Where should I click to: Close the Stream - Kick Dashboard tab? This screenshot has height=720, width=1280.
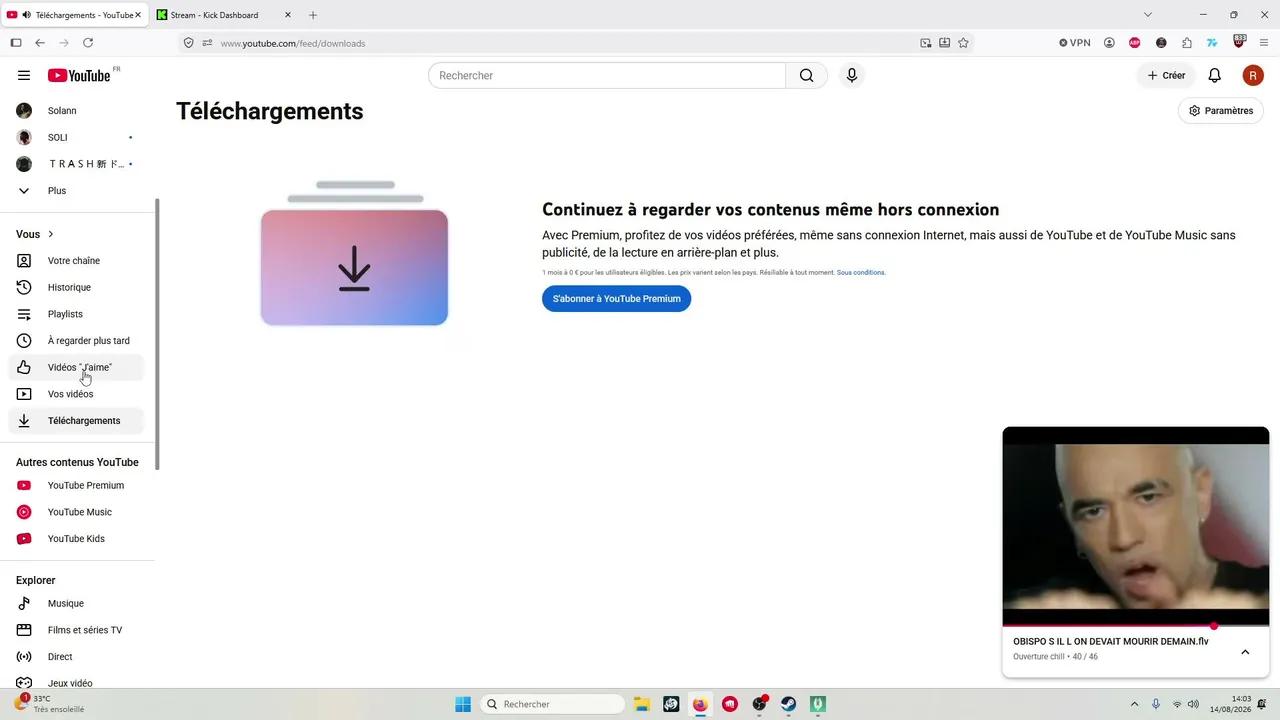tap(288, 15)
